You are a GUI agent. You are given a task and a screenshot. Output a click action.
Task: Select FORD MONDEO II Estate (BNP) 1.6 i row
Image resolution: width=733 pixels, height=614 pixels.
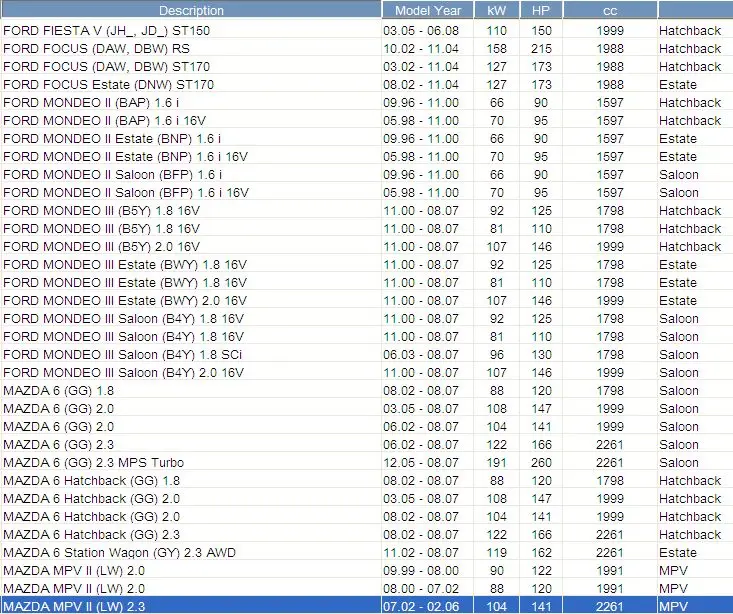tap(366, 139)
